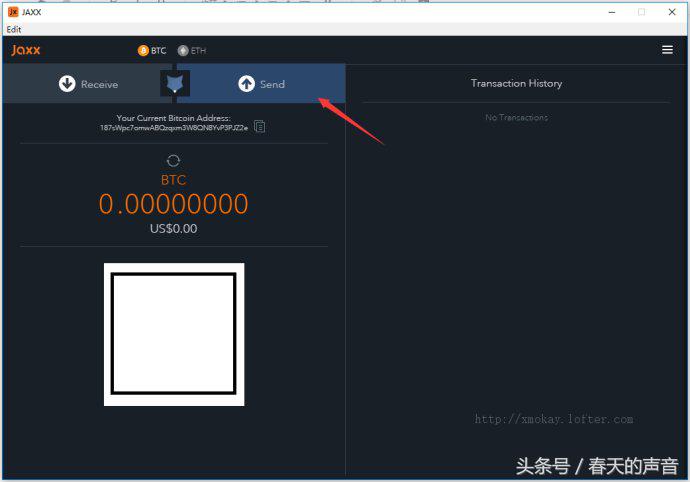This screenshot has width=690, height=482.
Task: Open the Send tab
Action: pos(261,84)
